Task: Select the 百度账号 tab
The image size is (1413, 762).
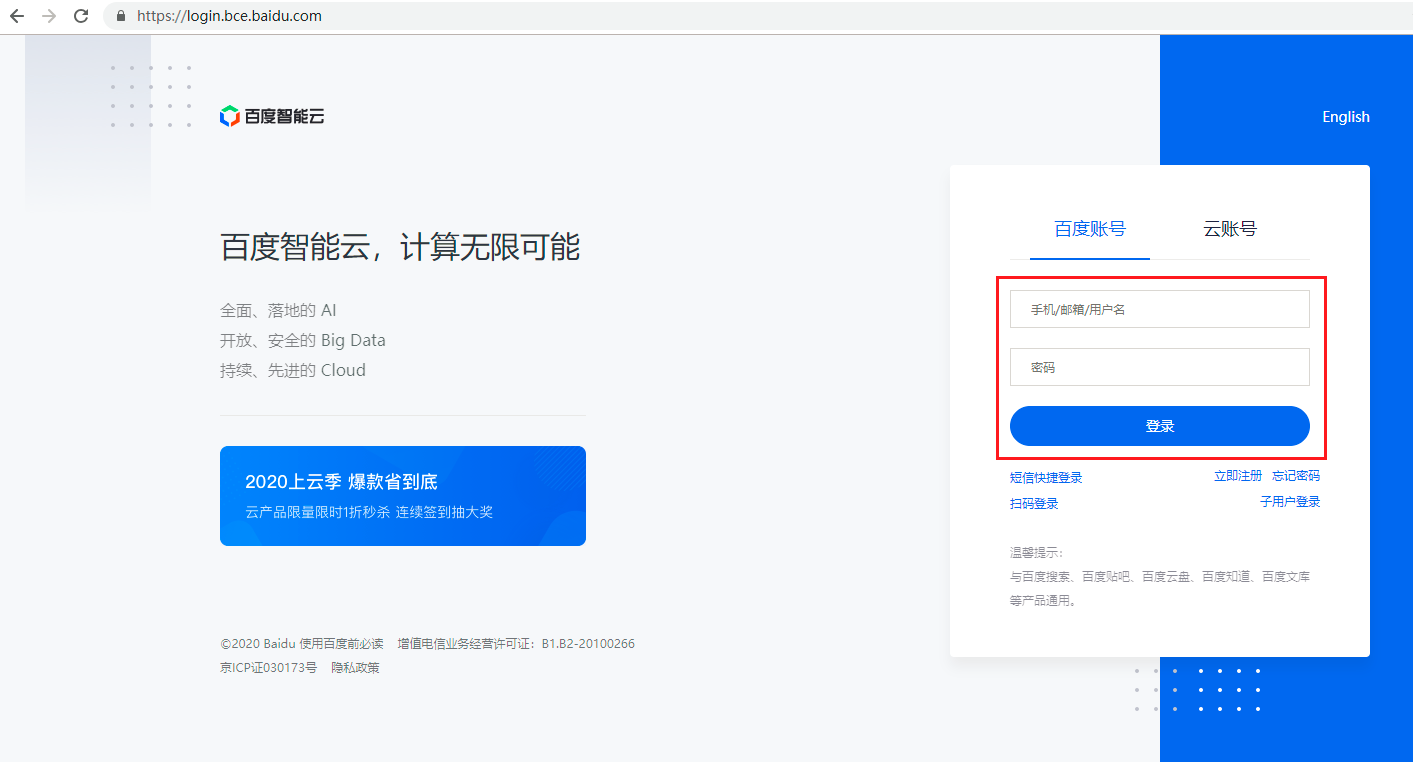Action: coord(1090,229)
